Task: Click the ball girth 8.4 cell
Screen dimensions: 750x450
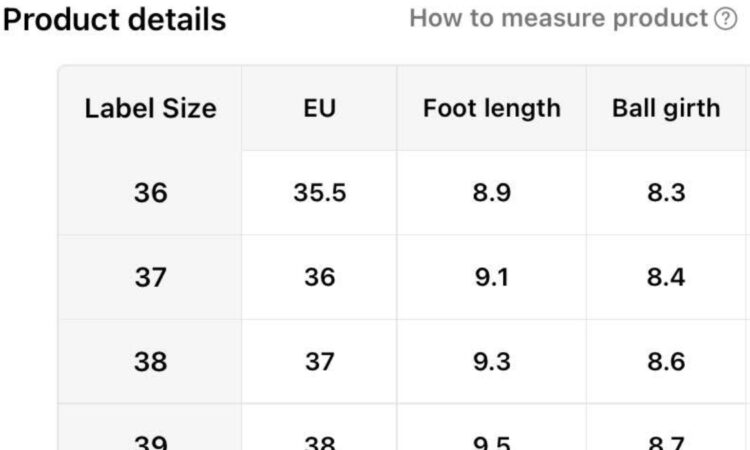Action: (x=666, y=277)
